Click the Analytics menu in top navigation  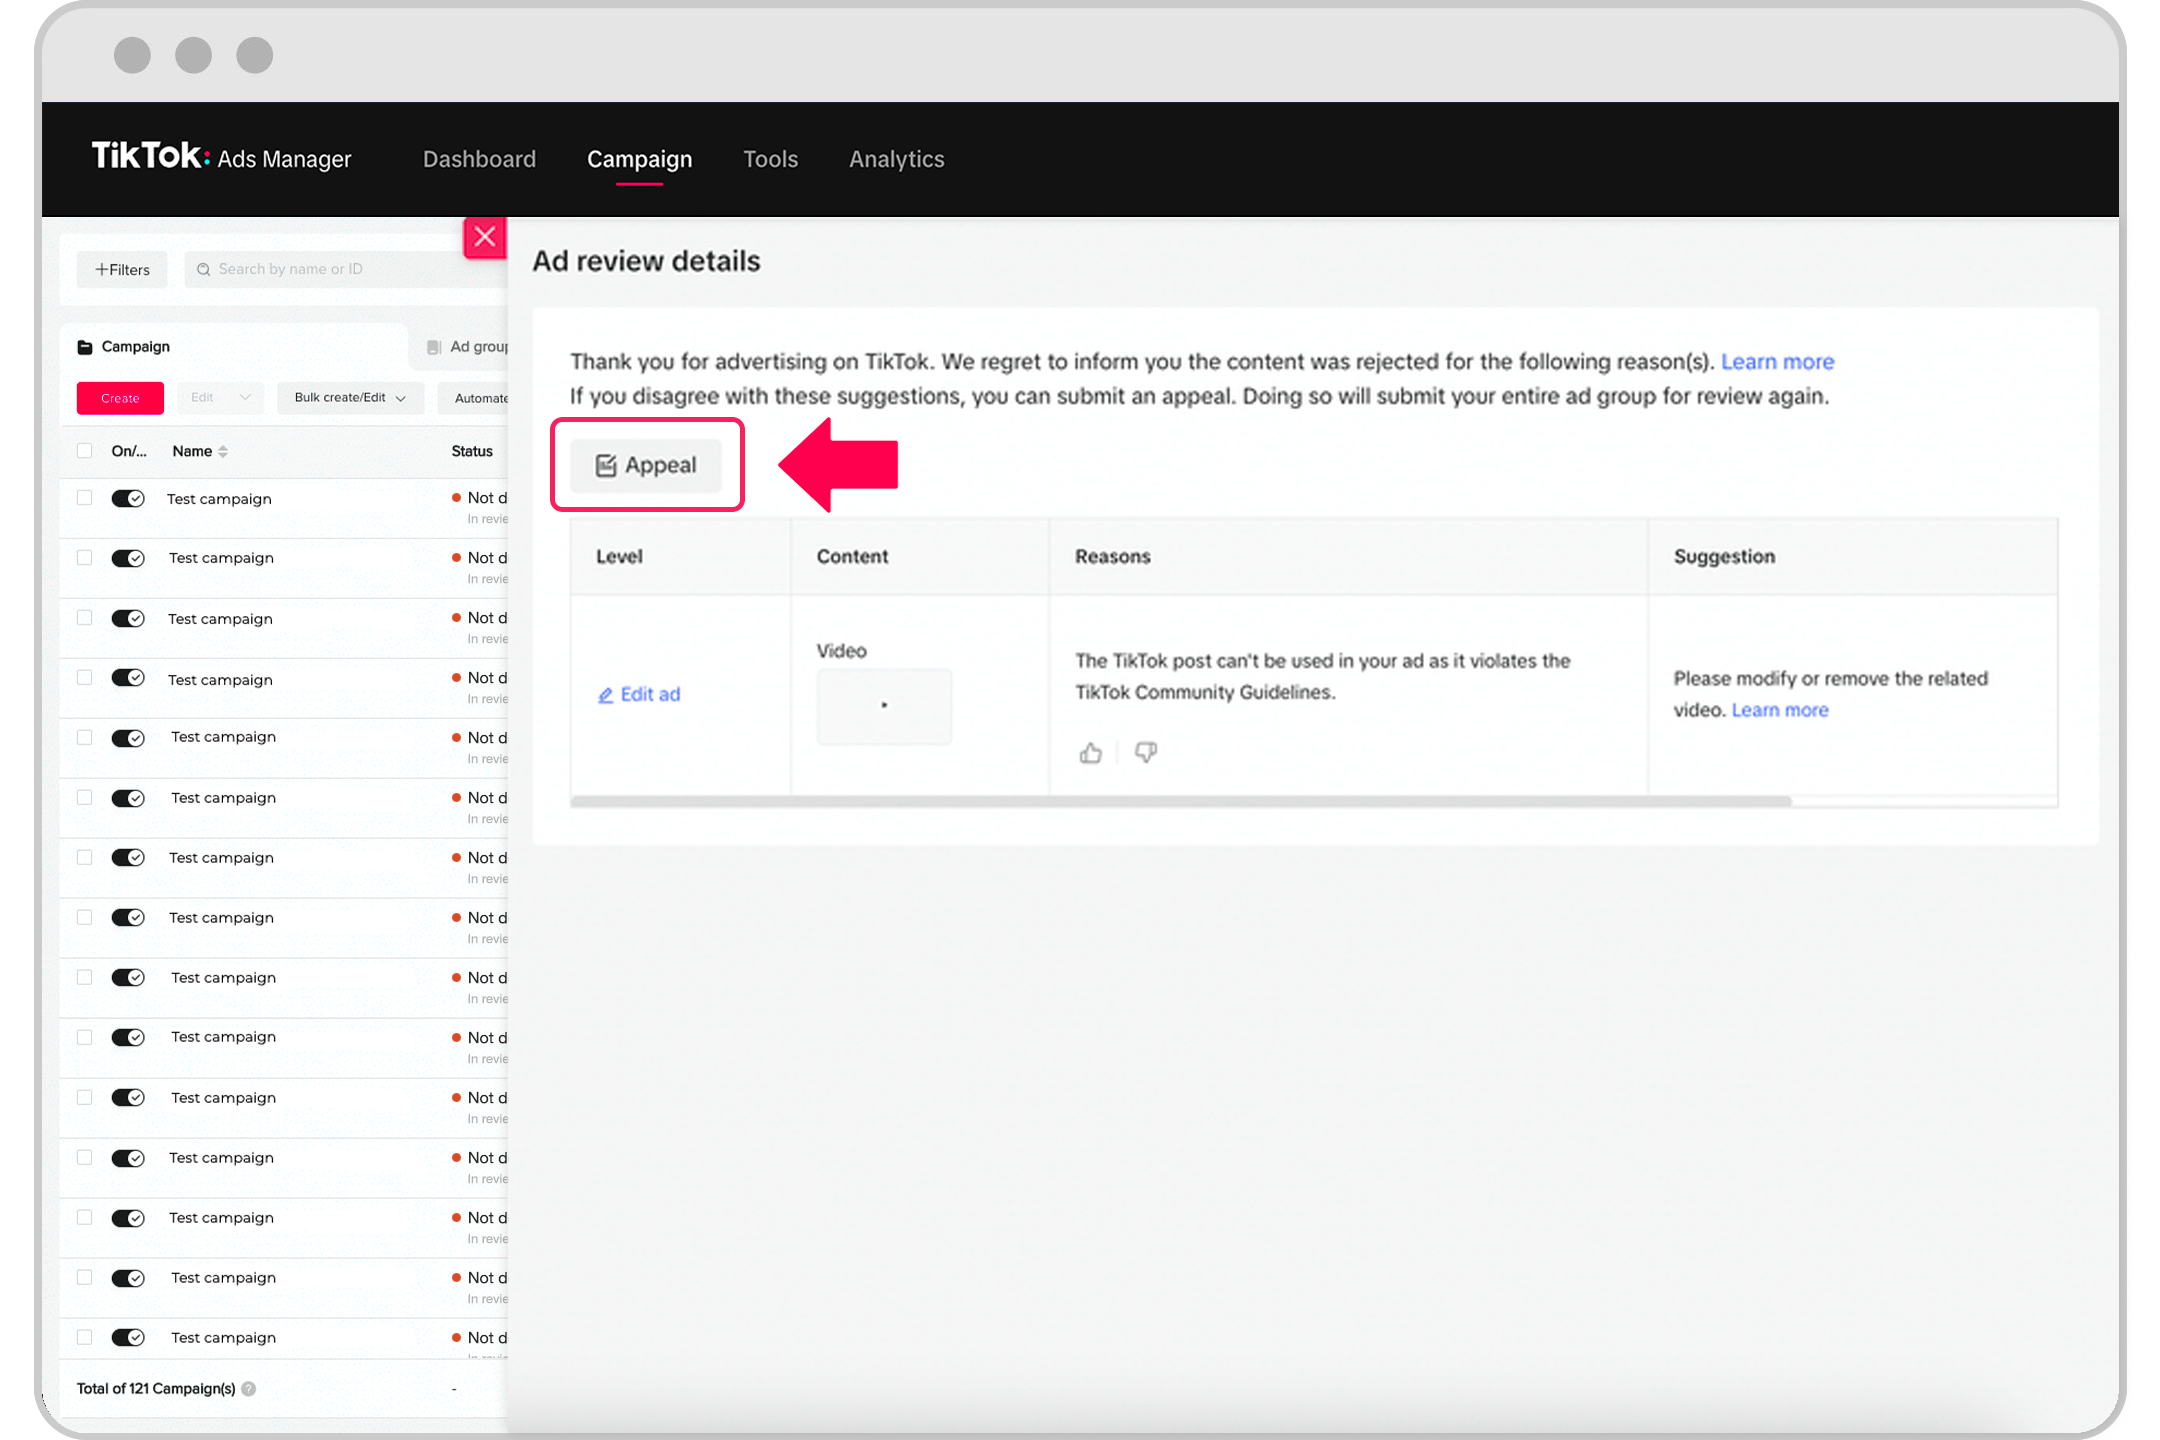(x=897, y=159)
